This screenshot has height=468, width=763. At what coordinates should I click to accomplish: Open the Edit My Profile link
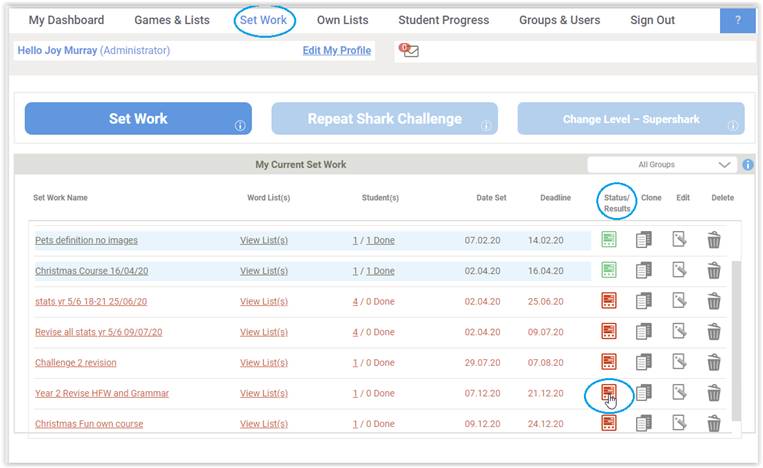(337, 50)
